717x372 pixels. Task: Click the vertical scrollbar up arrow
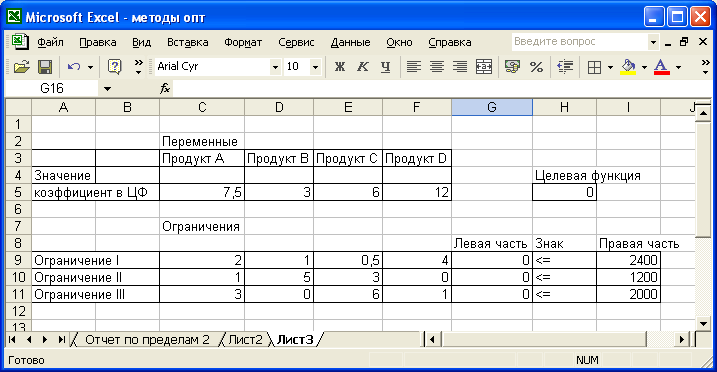[703, 112]
